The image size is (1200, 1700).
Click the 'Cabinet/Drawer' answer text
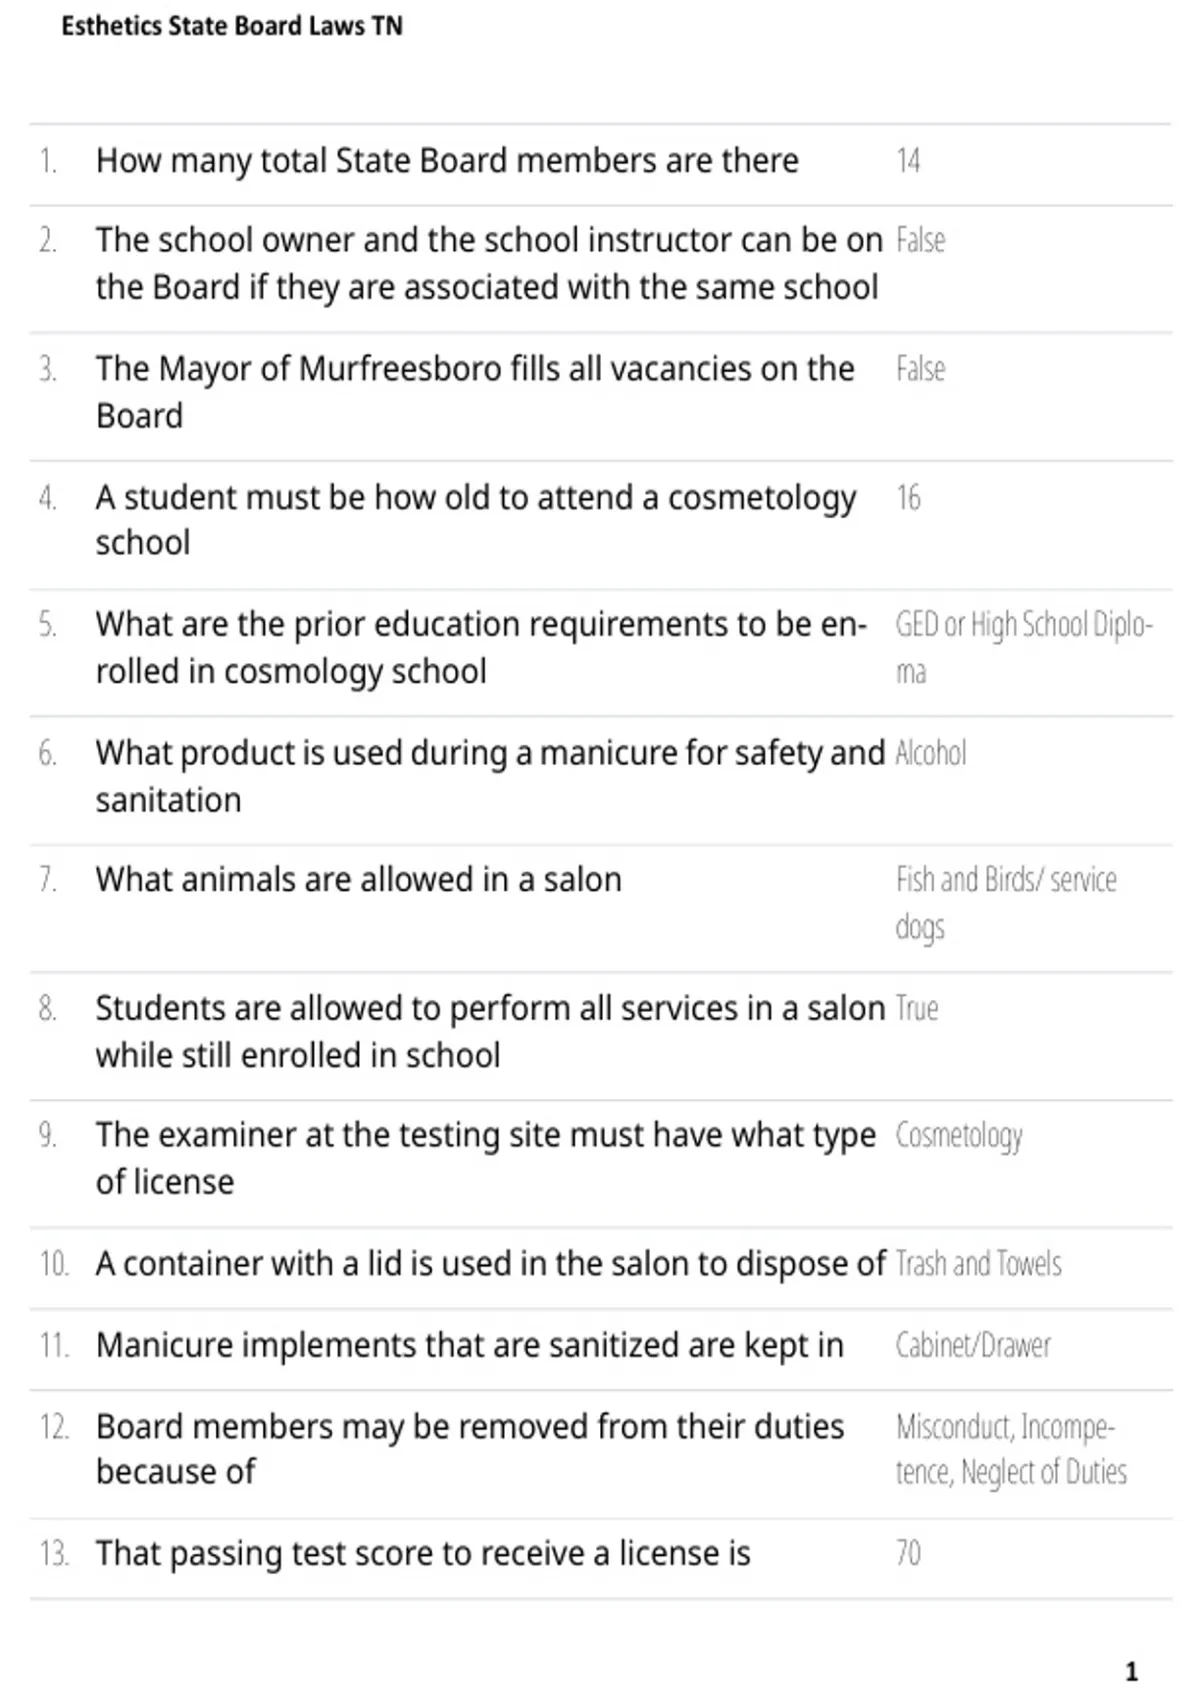[973, 1346]
